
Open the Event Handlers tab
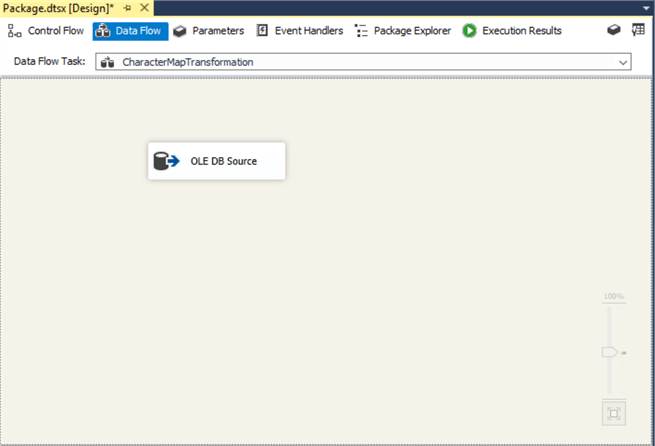pyautogui.click(x=299, y=31)
